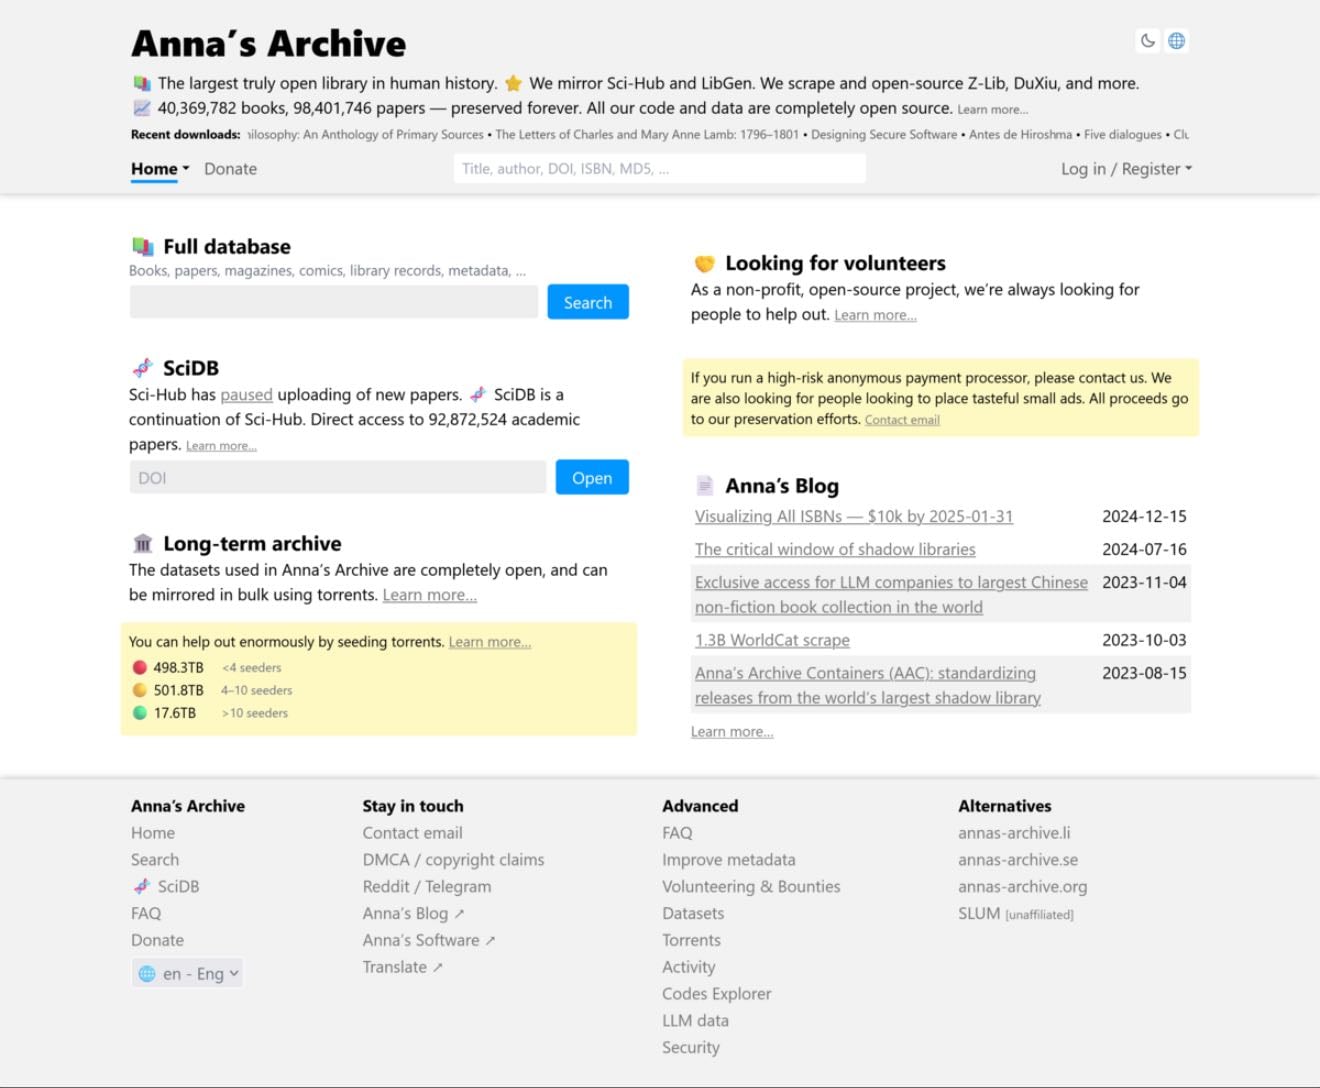Image resolution: width=1320 pixels, height=1088 pixels.
Task: Open the 1.3B WorldCat scrape post
Action: (x=772, y=641)
